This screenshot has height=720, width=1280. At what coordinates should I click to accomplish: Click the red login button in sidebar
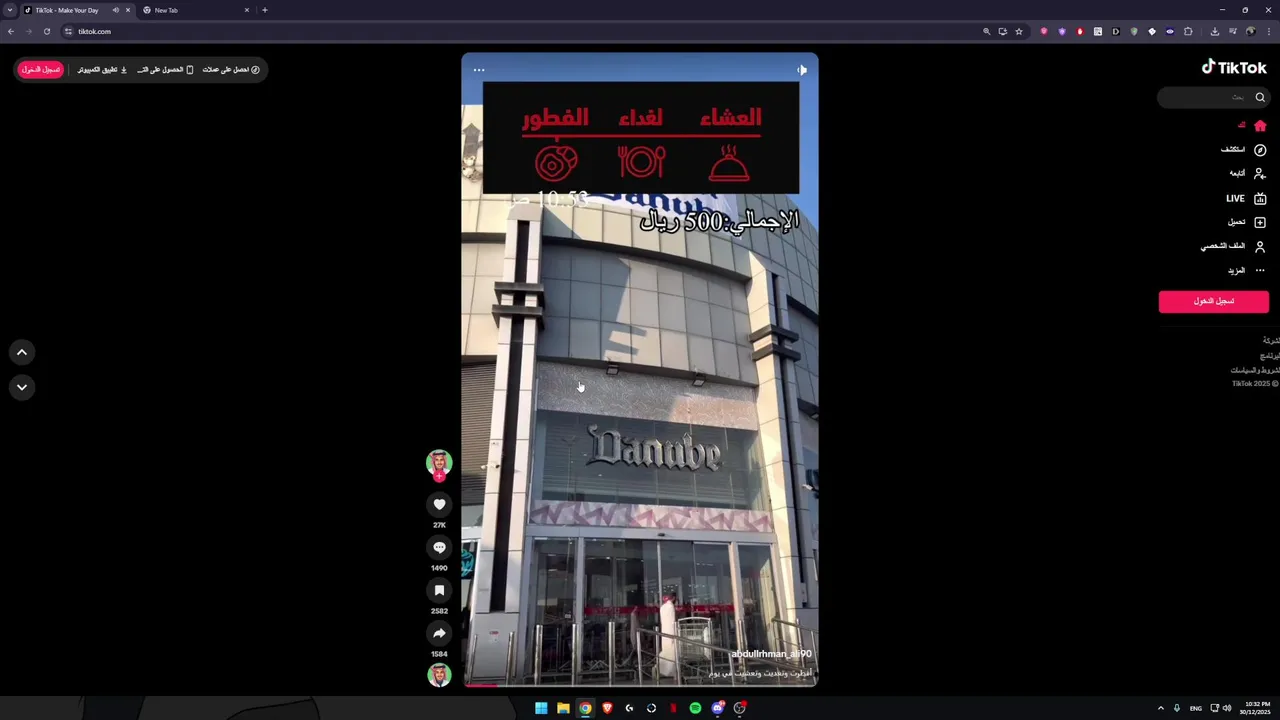(x=1213, y=301)
